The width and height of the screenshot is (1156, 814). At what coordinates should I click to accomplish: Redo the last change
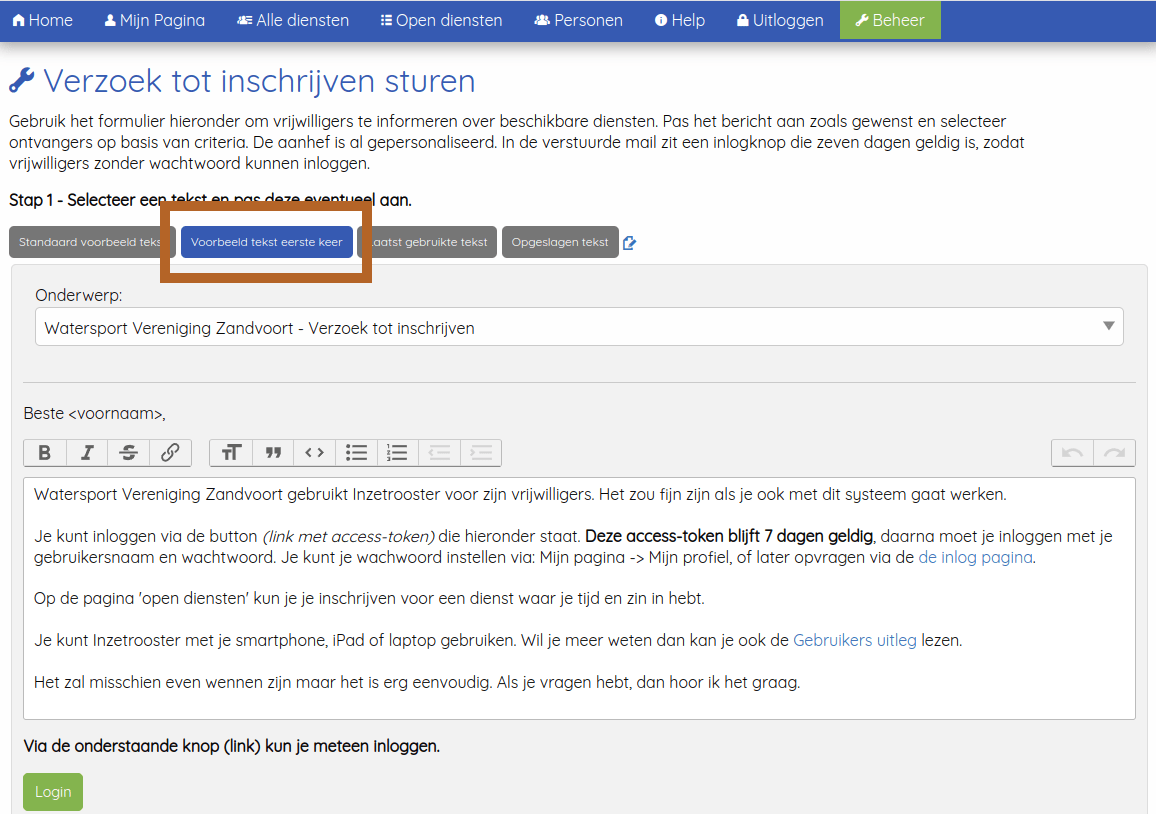point(1113,452)
